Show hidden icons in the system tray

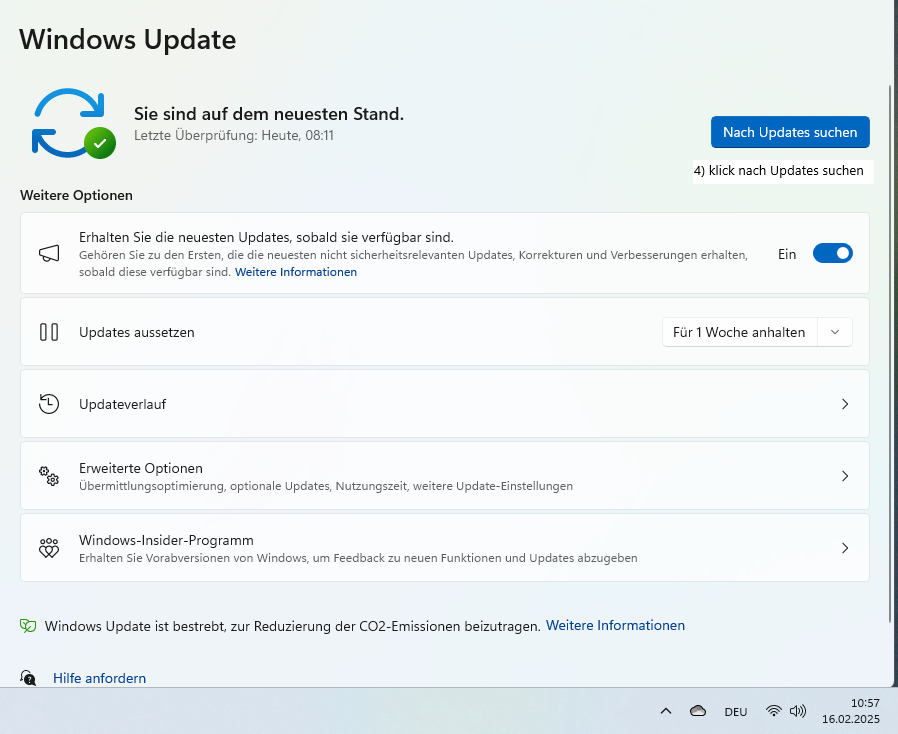pos(665,711)
